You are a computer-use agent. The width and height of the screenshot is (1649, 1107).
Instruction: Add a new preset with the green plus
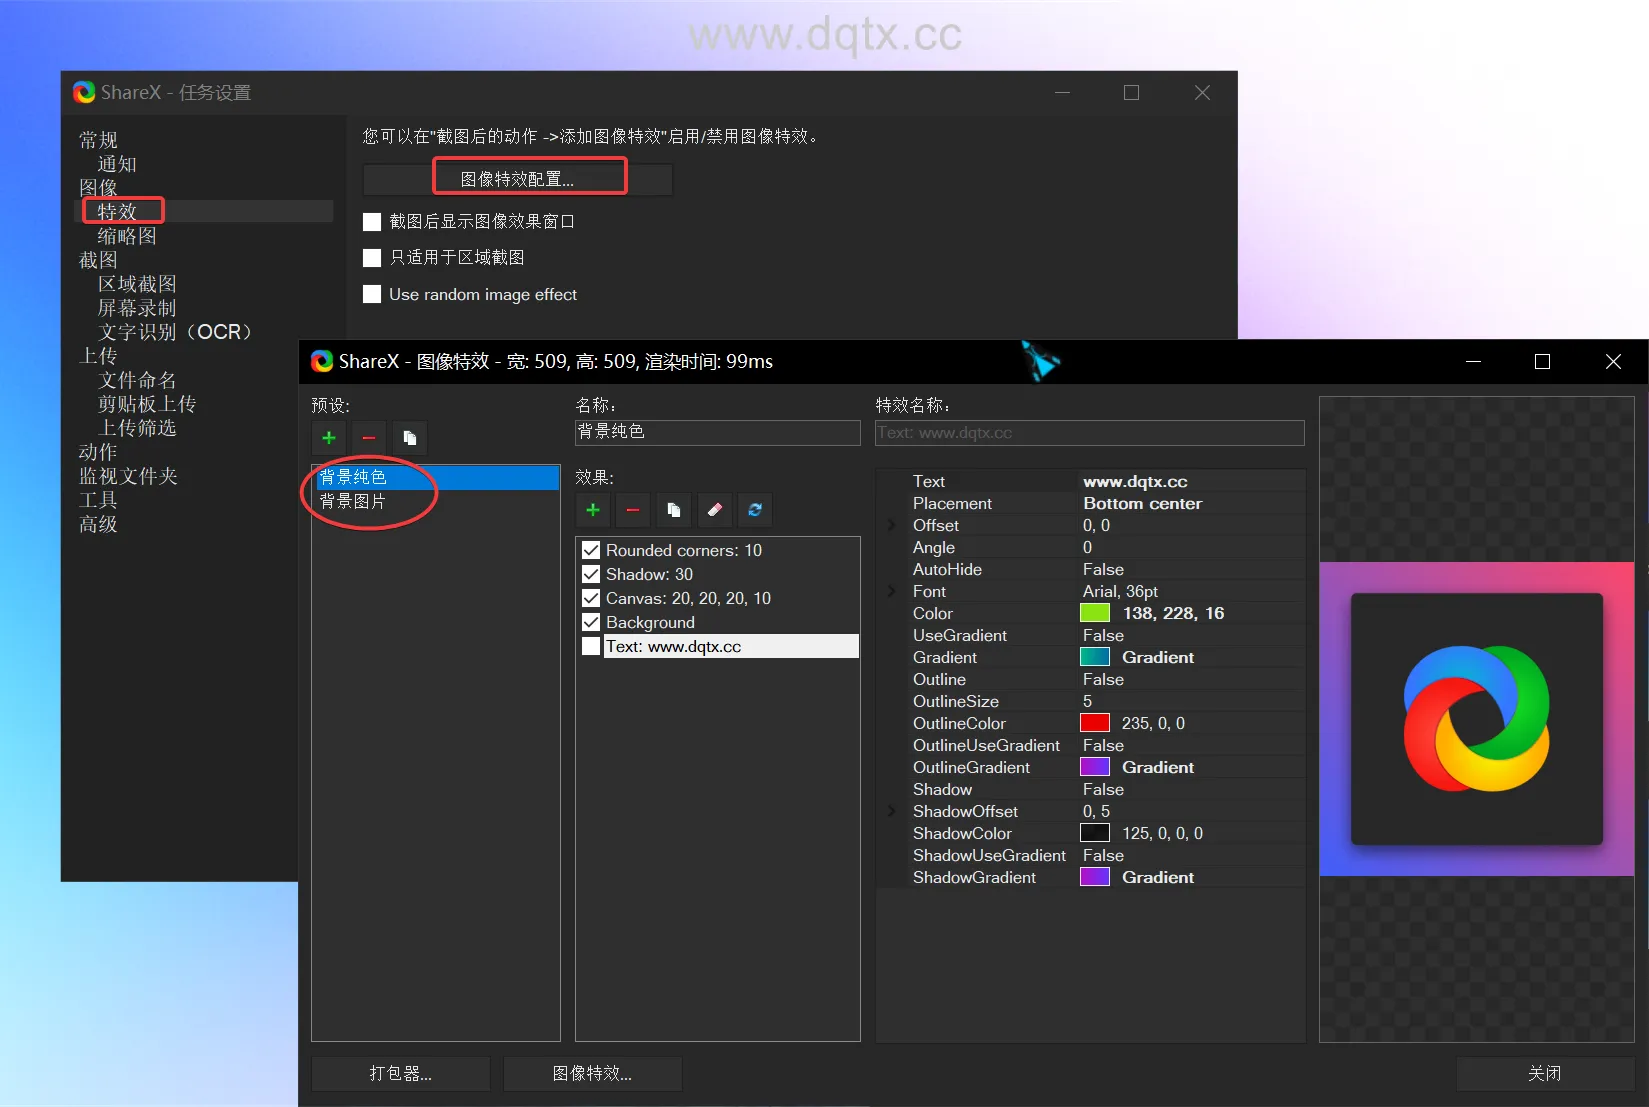pyautogui.click(x=329, y=438)
